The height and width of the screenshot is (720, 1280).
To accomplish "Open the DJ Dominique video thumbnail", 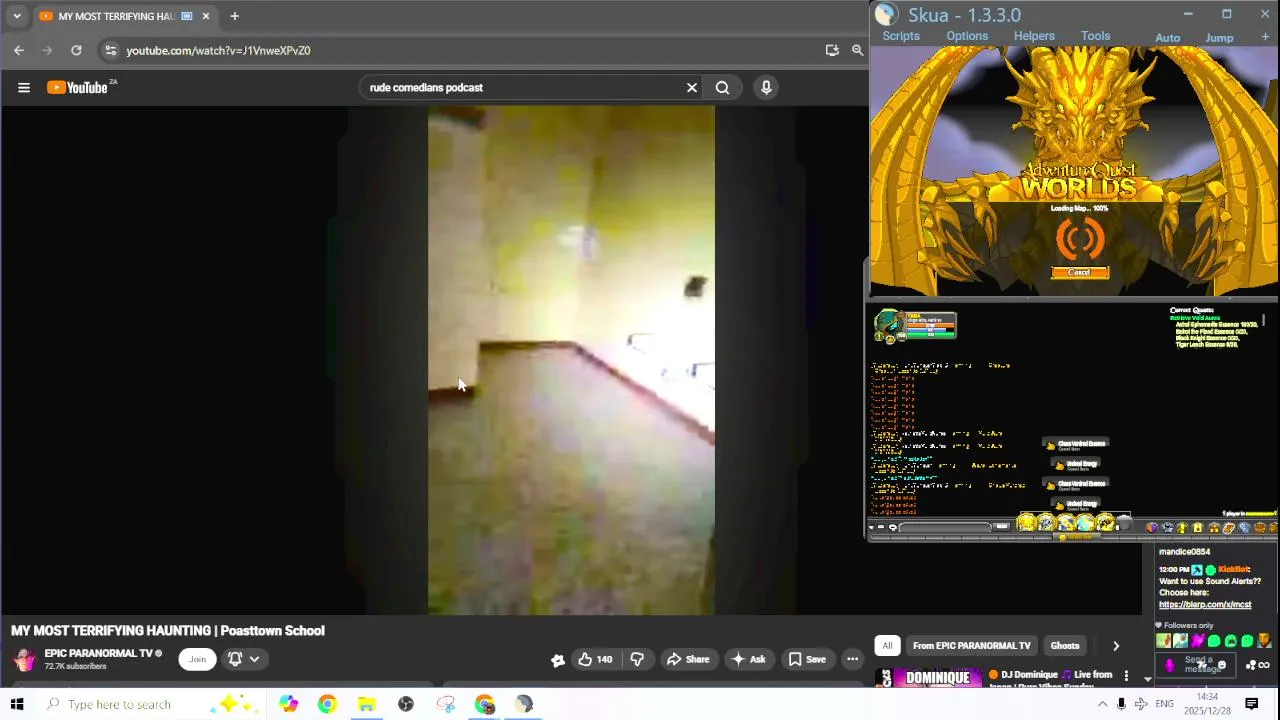I will pos(927,678).
